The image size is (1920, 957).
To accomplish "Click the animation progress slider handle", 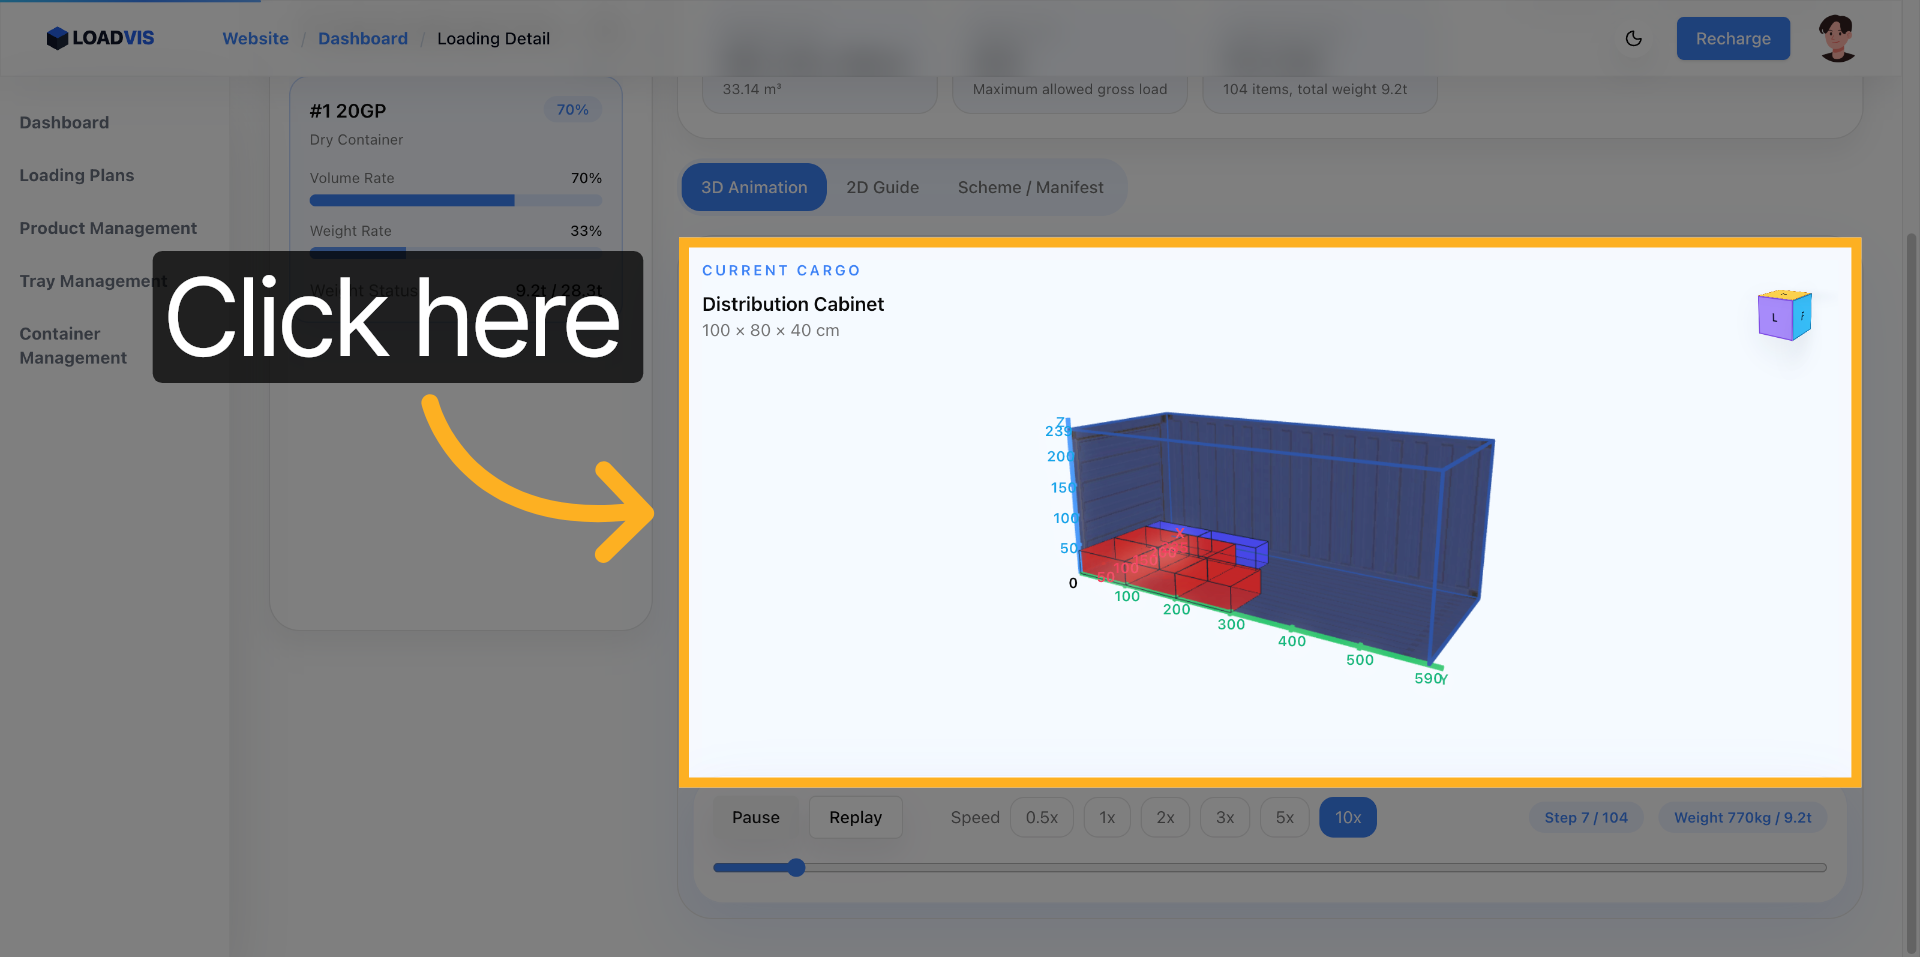I will pyautogui.click(x=796, y=867).
